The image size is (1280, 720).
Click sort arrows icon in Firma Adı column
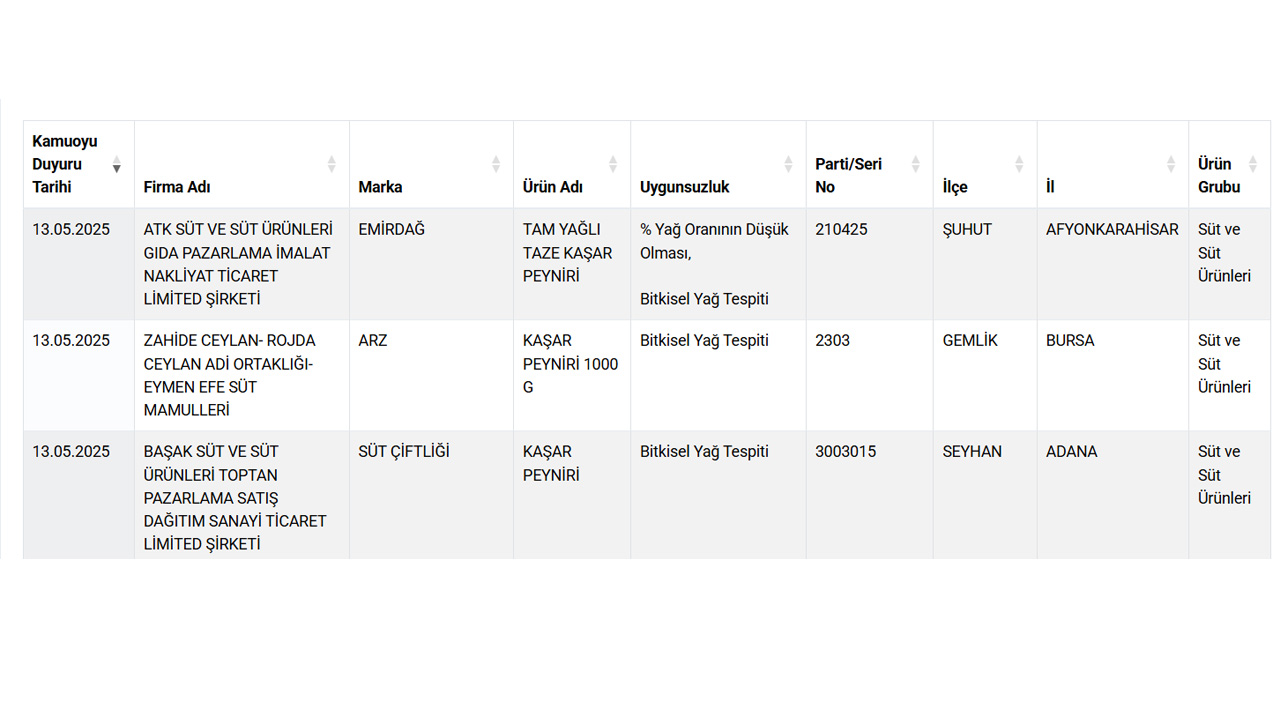pos(332,164)
